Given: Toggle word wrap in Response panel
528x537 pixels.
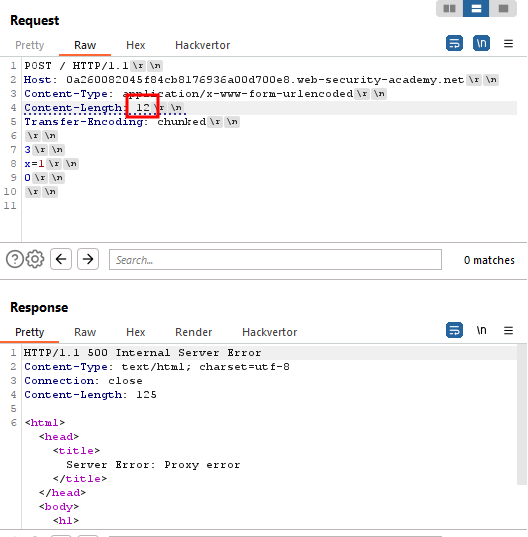Looking at the screenshot, I should [x=454, y=330].
